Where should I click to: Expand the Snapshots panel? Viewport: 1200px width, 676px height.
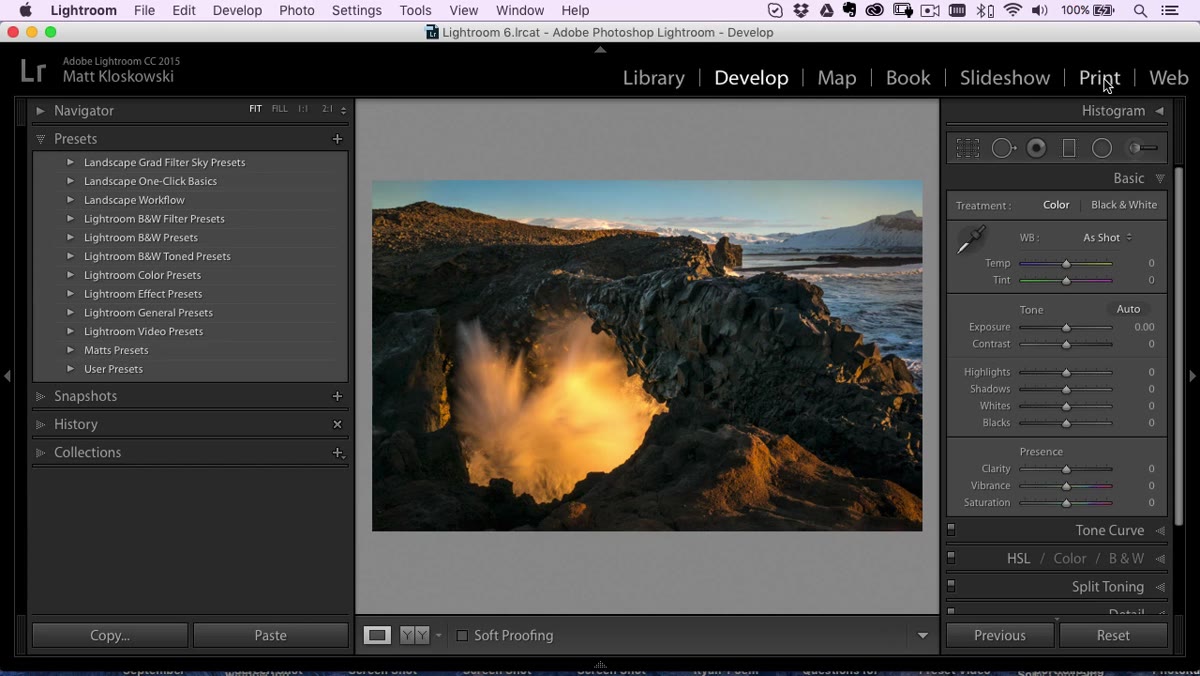click(40, 396)
